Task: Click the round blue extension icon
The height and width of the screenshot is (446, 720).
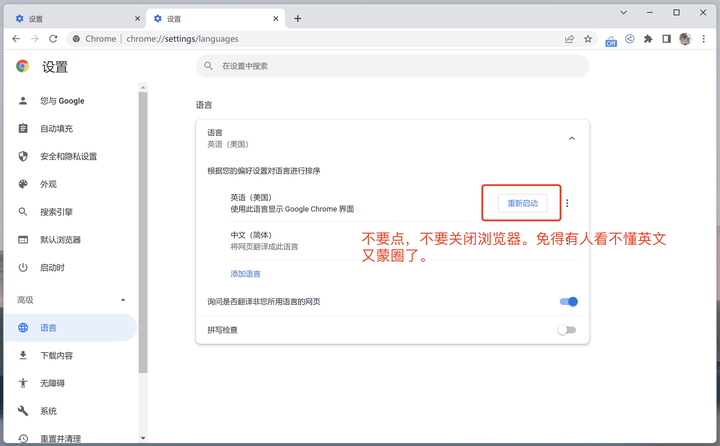Action: (x=630, y=39)
